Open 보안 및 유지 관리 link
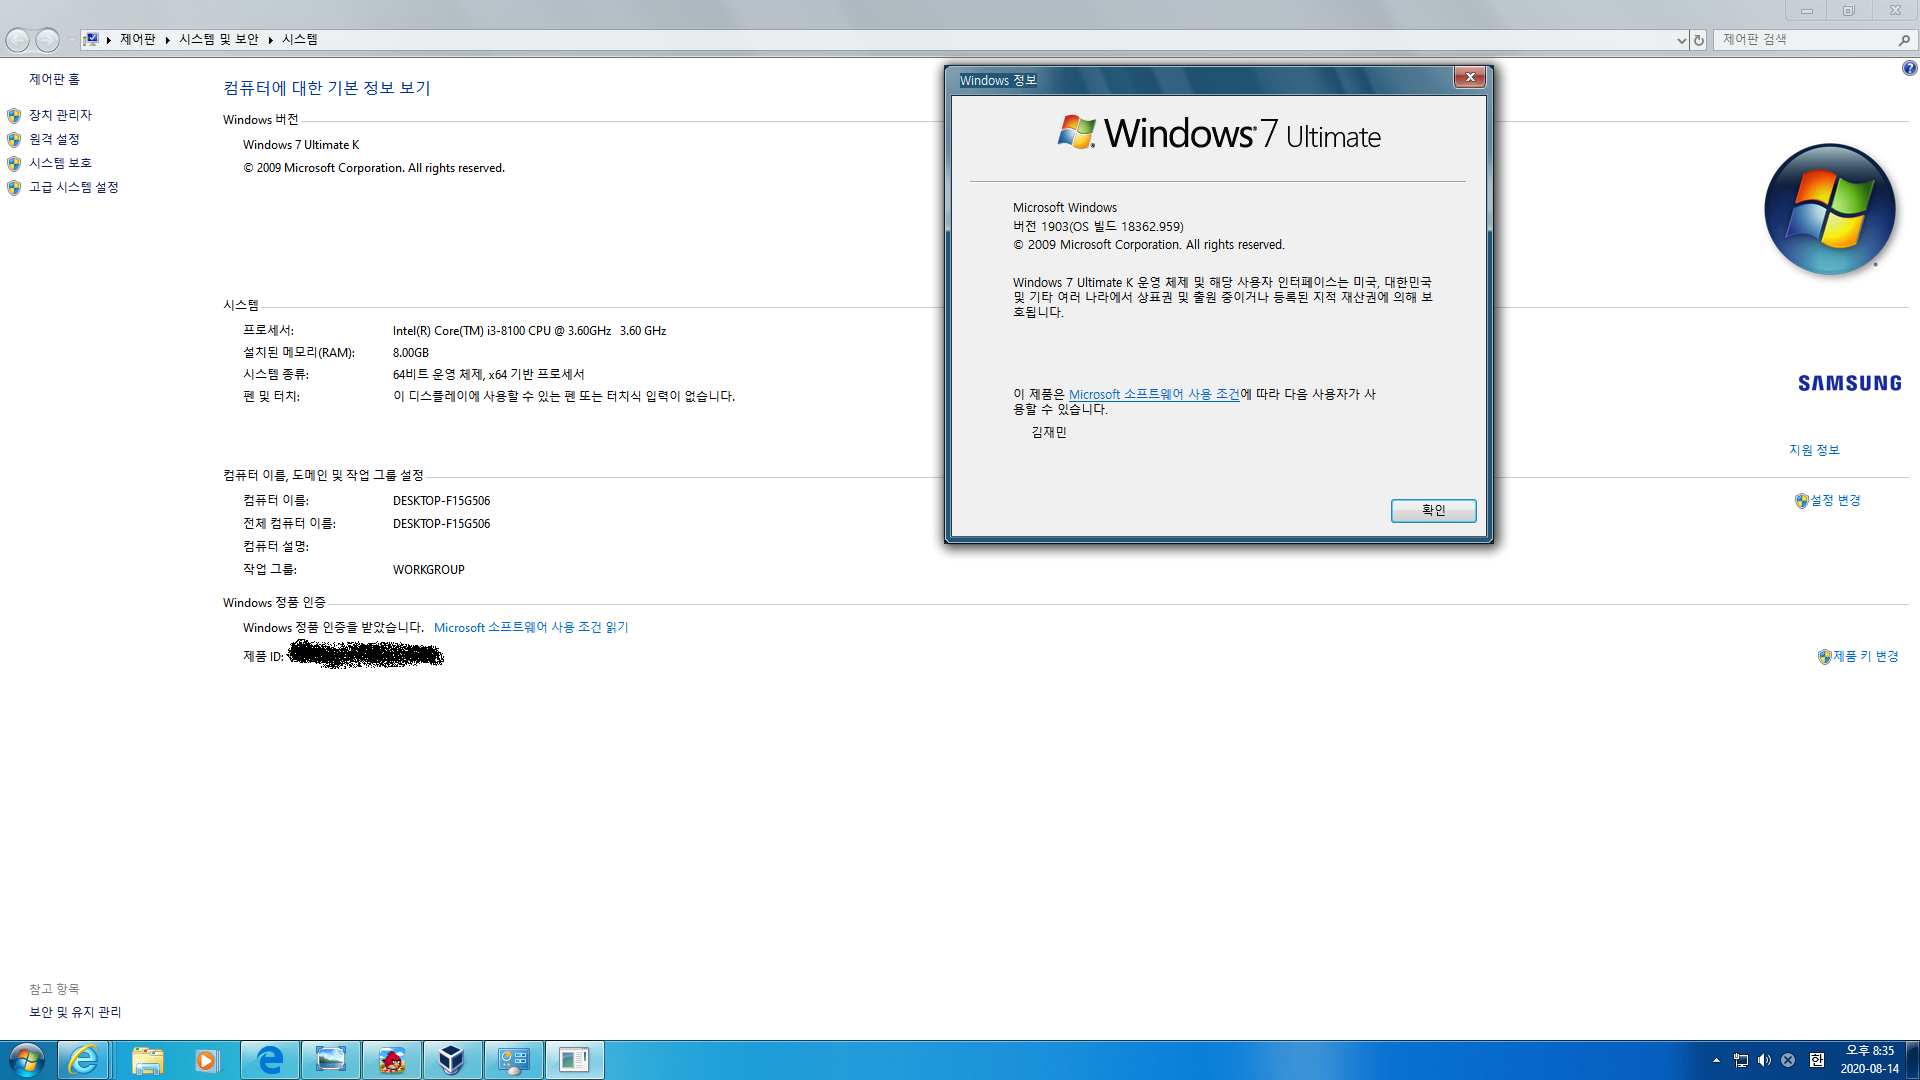 (x=75, y=1012)
